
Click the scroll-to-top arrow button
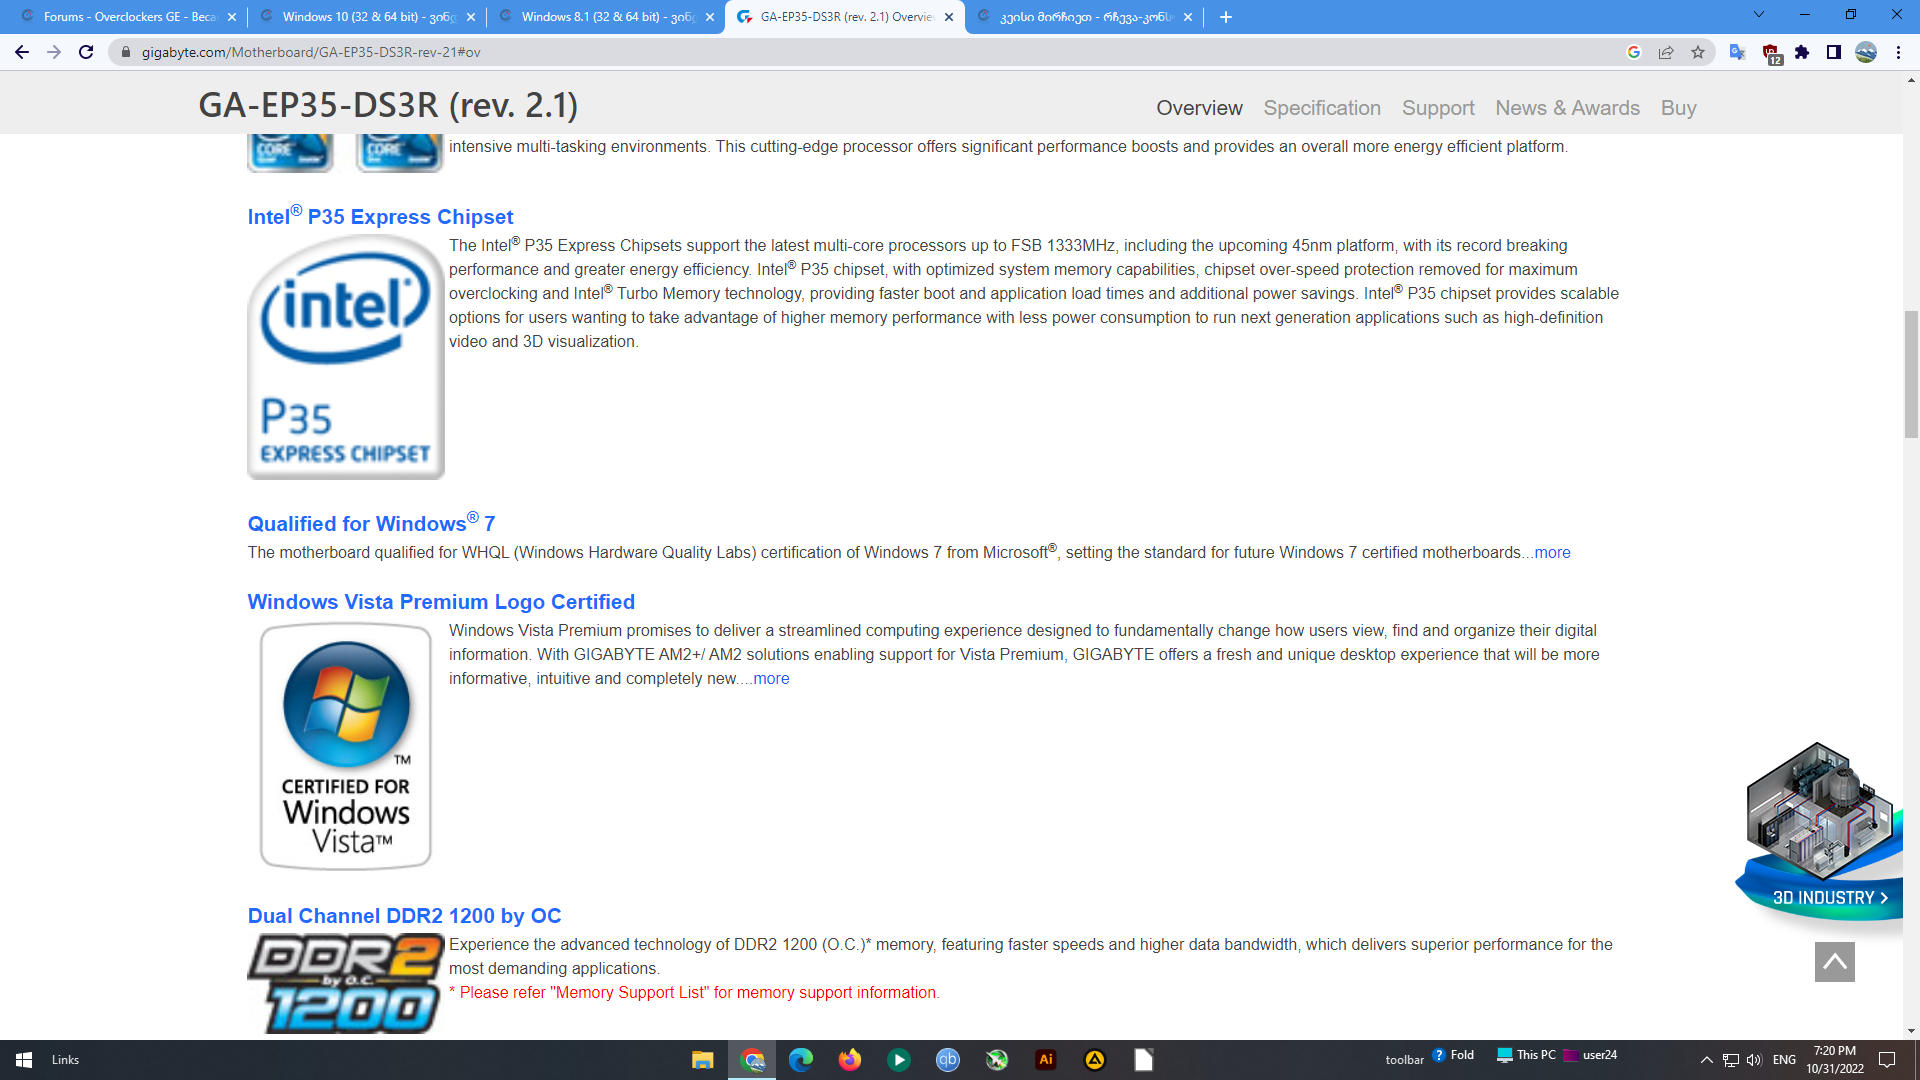pos(1834,962)
